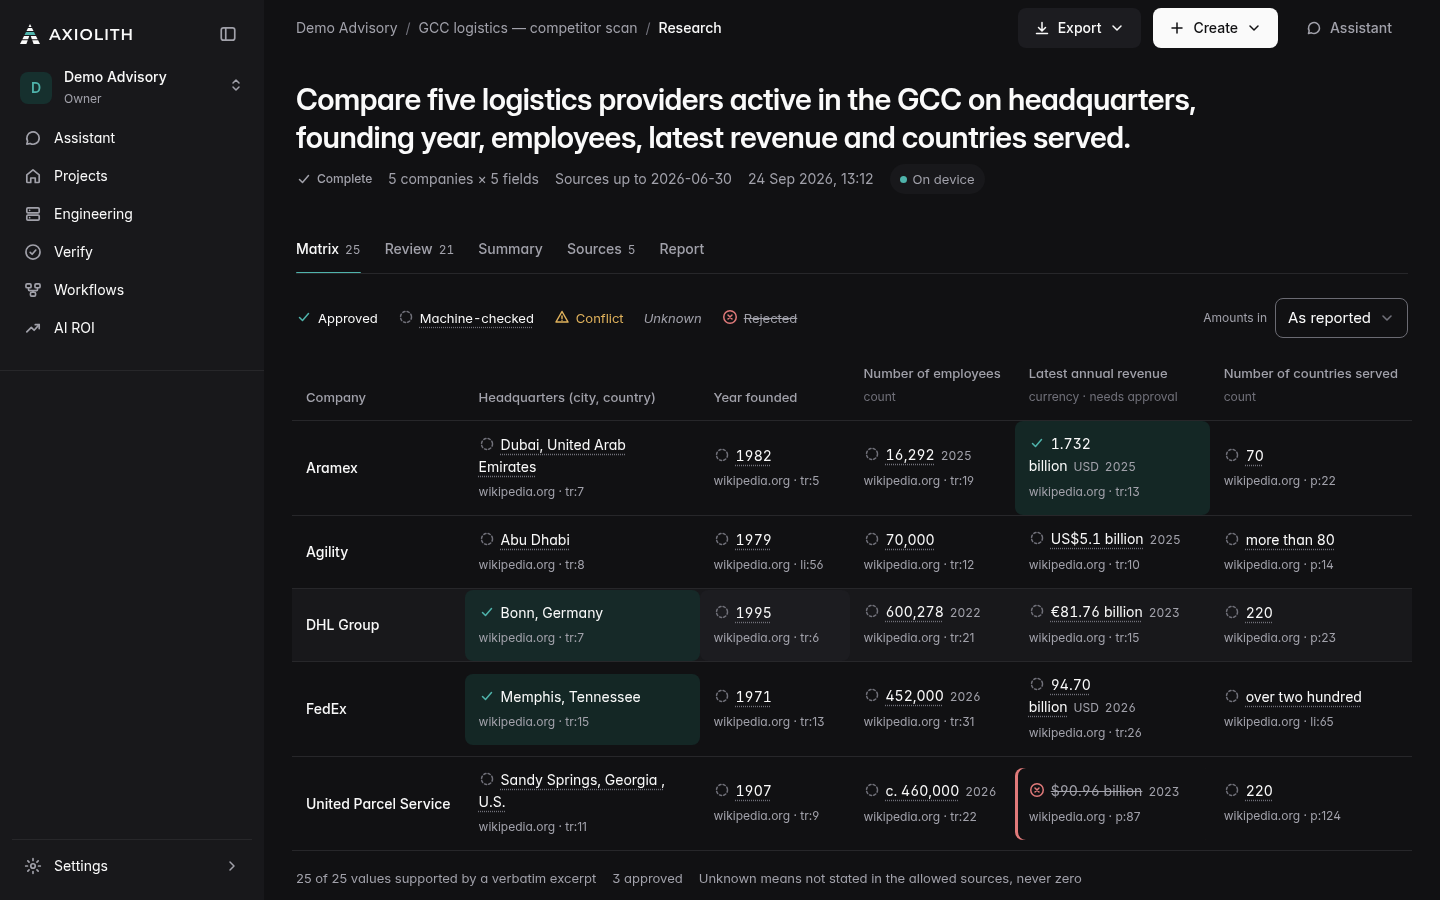The height and width of the screenshot is (900, 1440).
Task: Click the Agility revenue US$5.1 billion value
Action: click(1097, 539)
